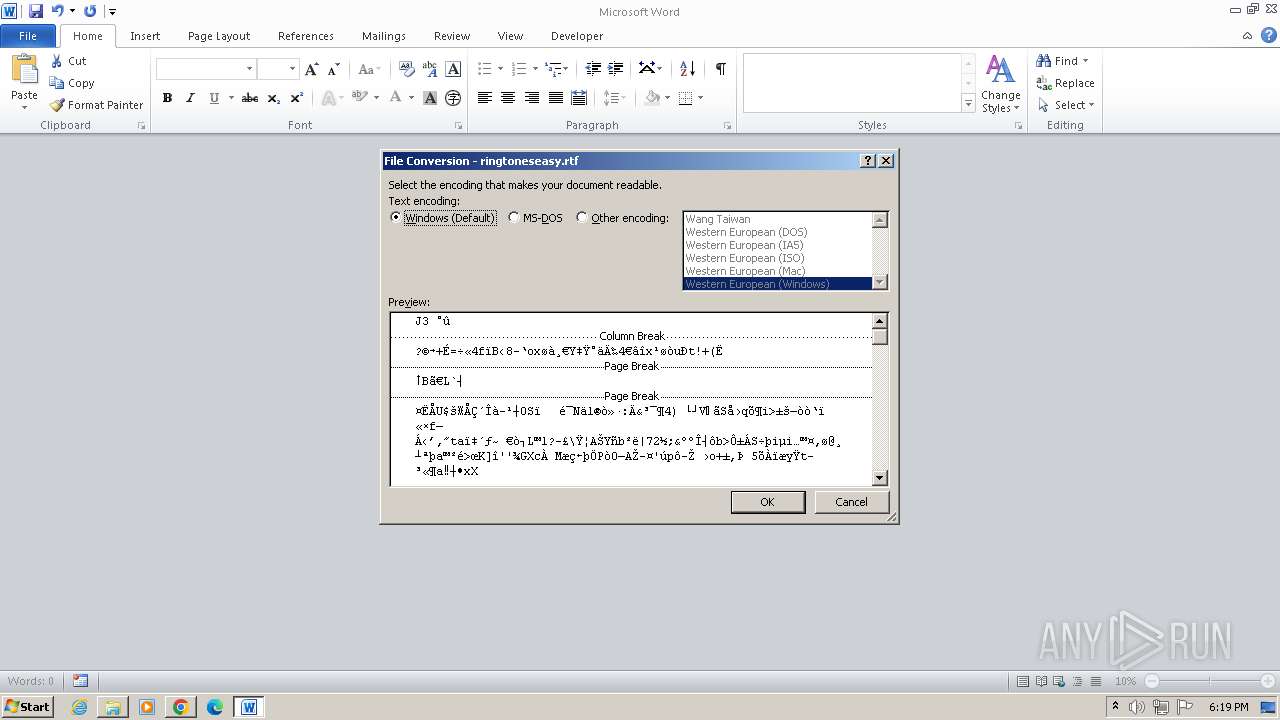Open the Font size dropdown
Screen dimensions: 1280x720
point(292,69)
